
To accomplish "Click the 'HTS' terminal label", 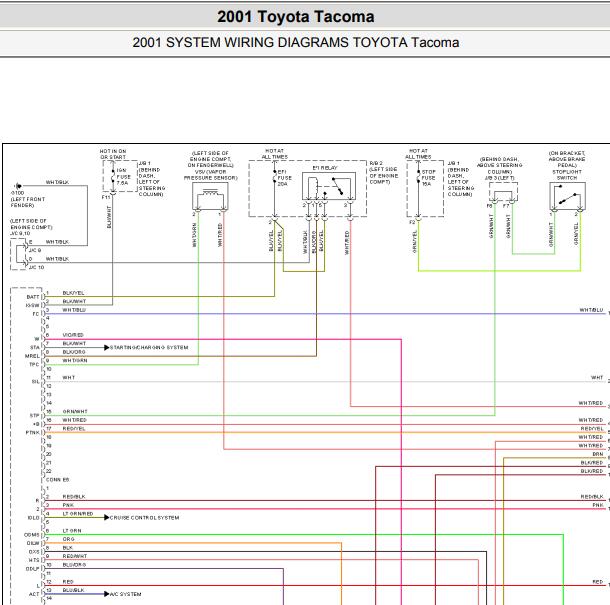I will pos(34,560).
